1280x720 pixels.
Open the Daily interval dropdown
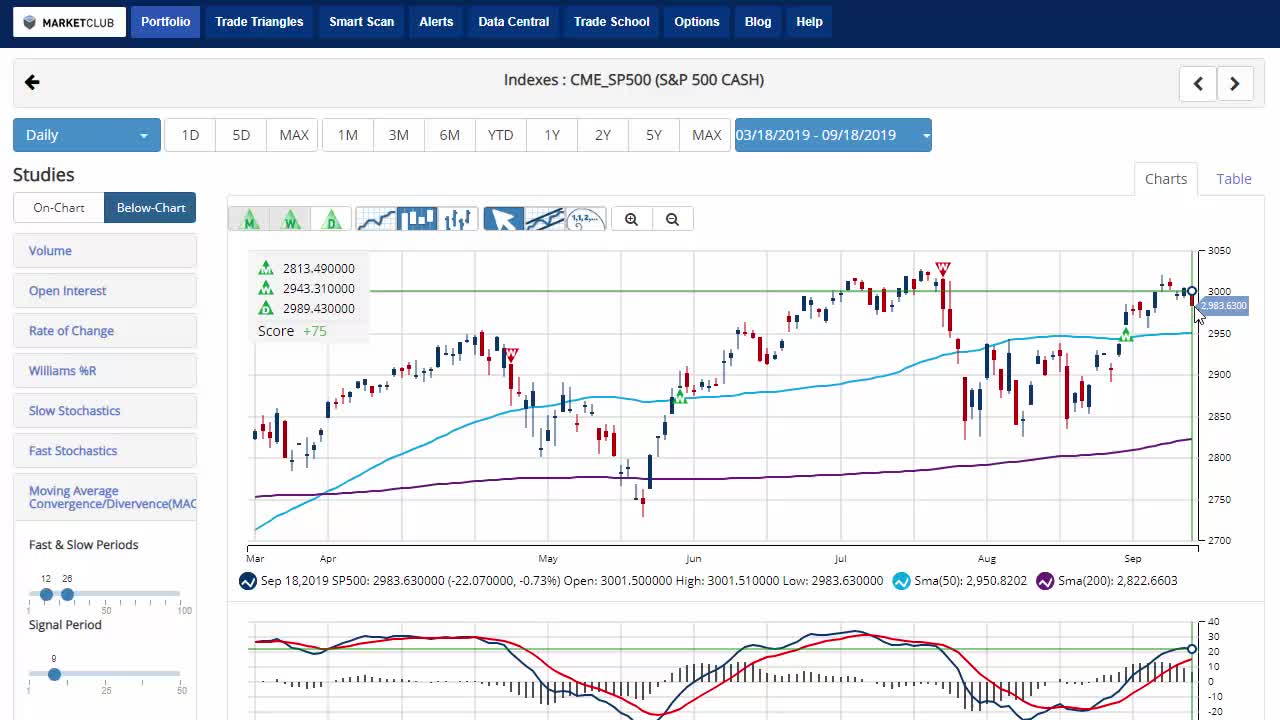coord(86,135)
